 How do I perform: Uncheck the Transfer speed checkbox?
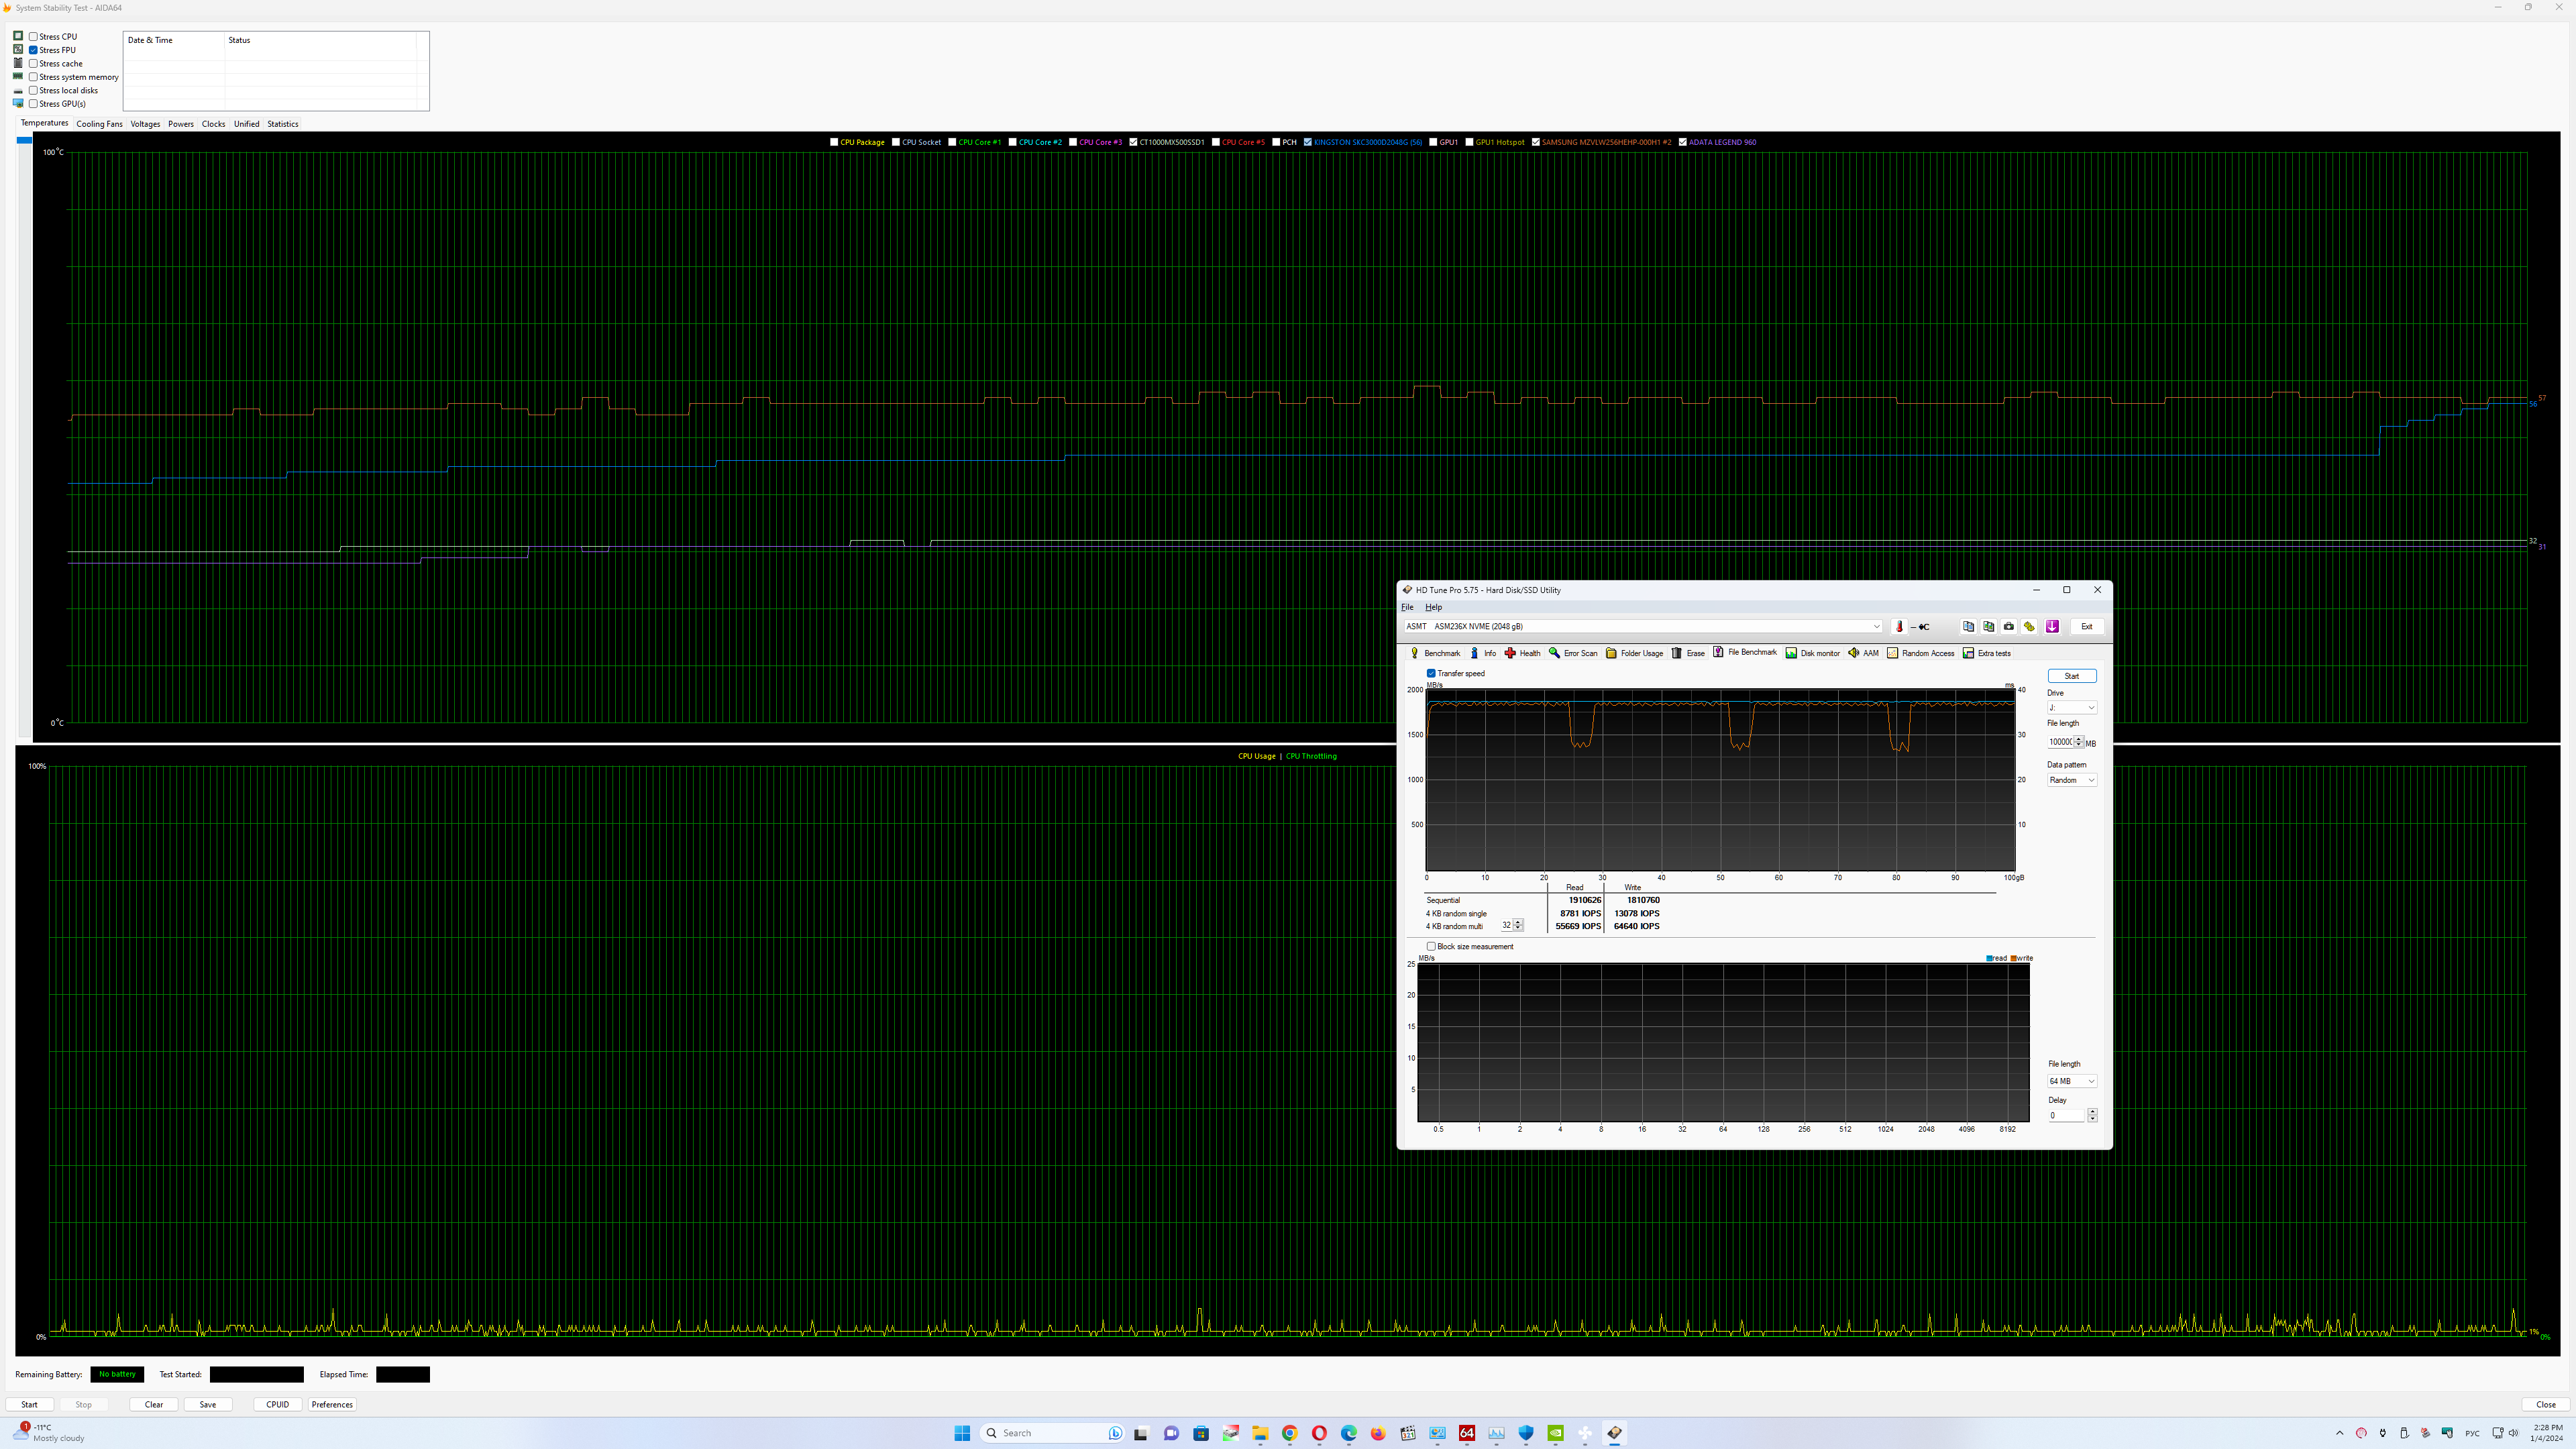[x=1431, y=673]
